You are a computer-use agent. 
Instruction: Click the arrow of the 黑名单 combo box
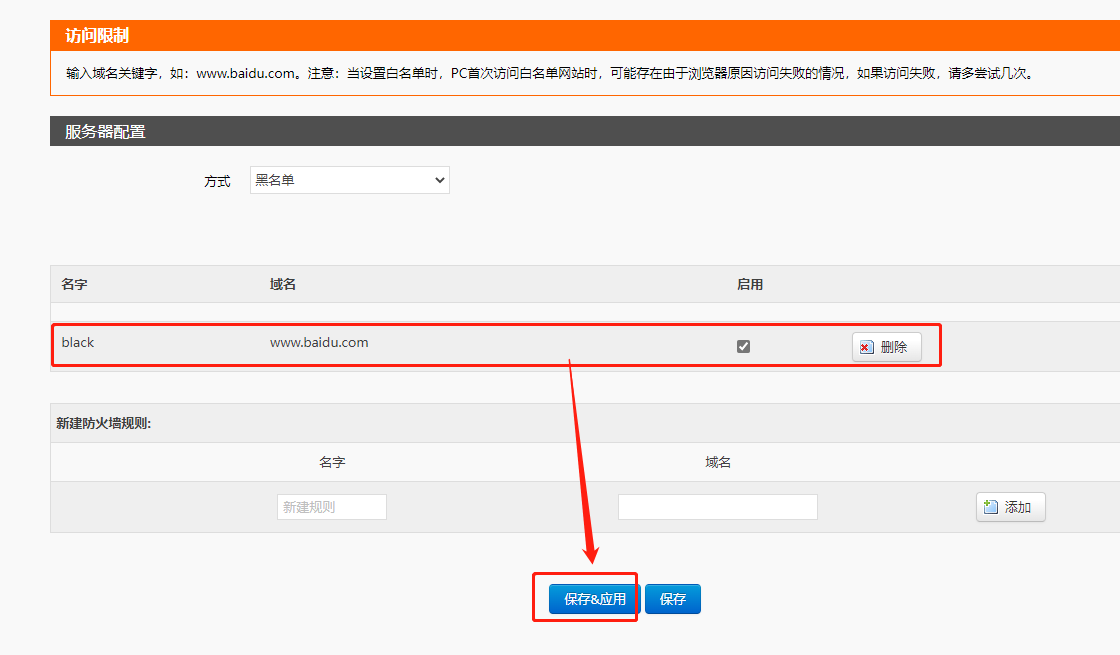439,180
